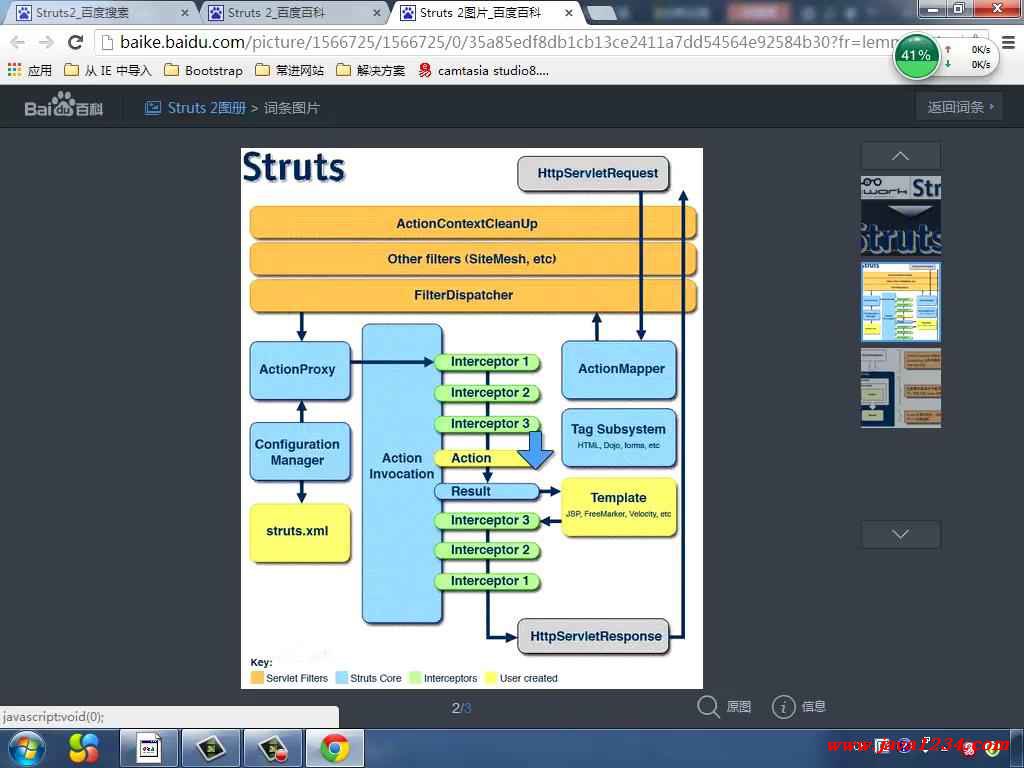
Task: Click the 信息 info circle icon
Action: pyautogui.click(x=783, y=707)
